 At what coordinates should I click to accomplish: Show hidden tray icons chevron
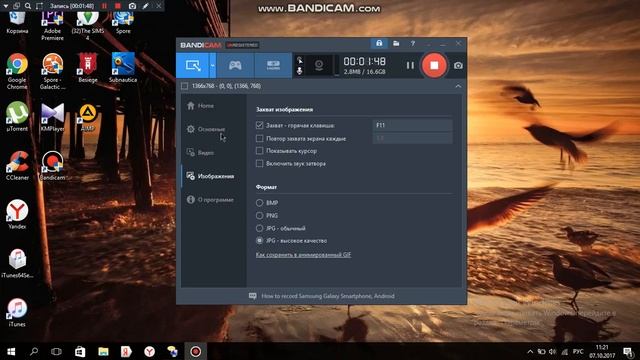(x=530, y=351)
